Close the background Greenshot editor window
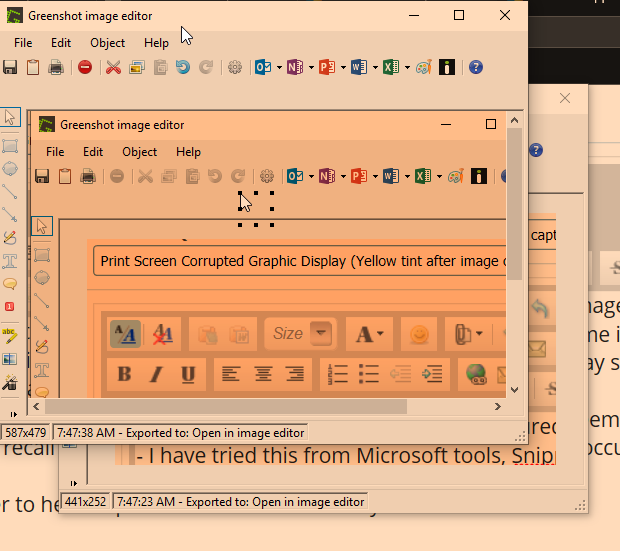Screen dimensions: 620x551 tap(565, 98)
